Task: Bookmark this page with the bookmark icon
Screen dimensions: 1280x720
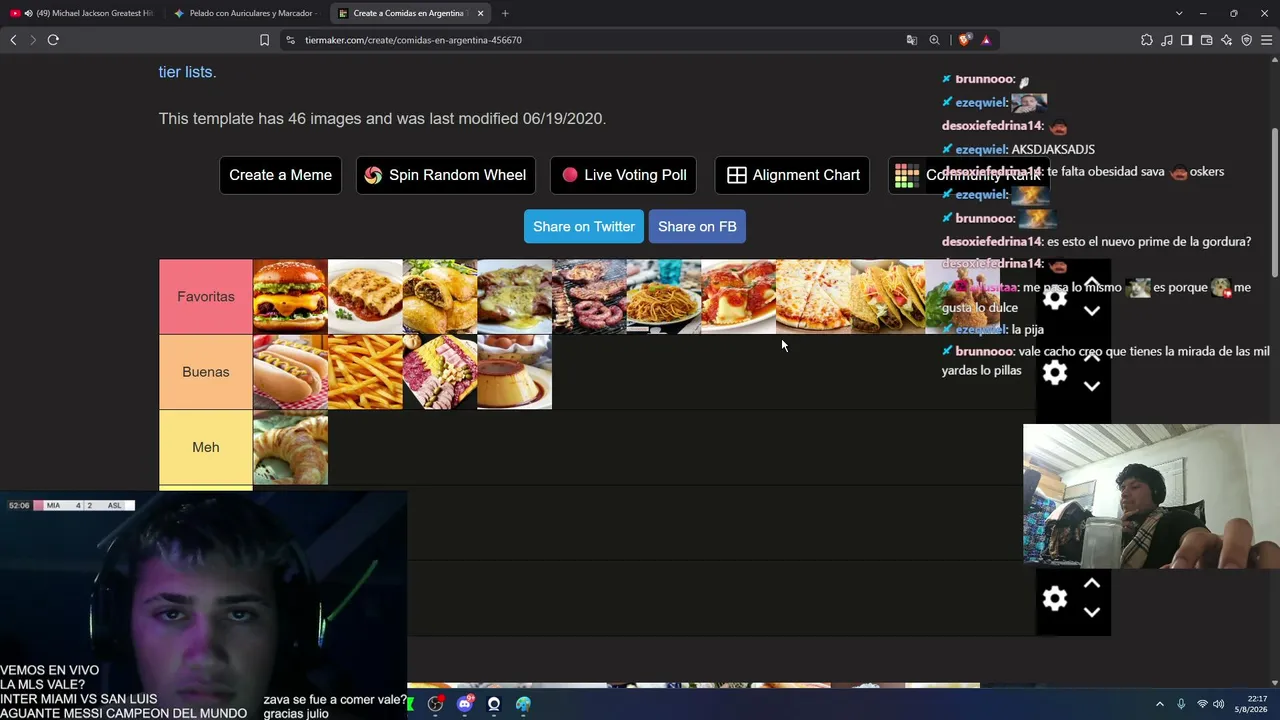Action: click(264, 40)
